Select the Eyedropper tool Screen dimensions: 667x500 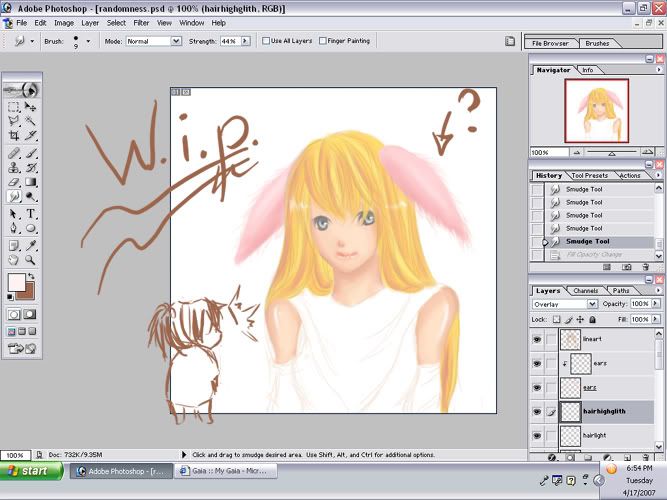point(31,244)
